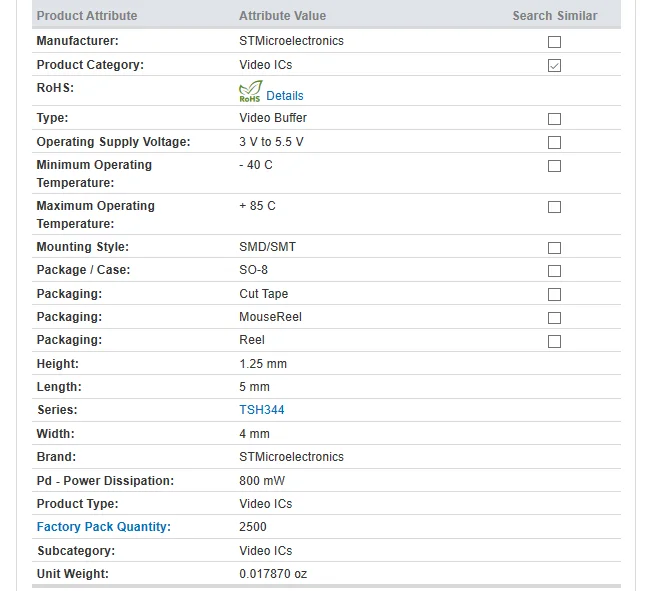The width and height of the screenshot is (671, 591).
Task: Click the STMicroelectronics value in Manufacturer row
Action: (x=291, y=41)
